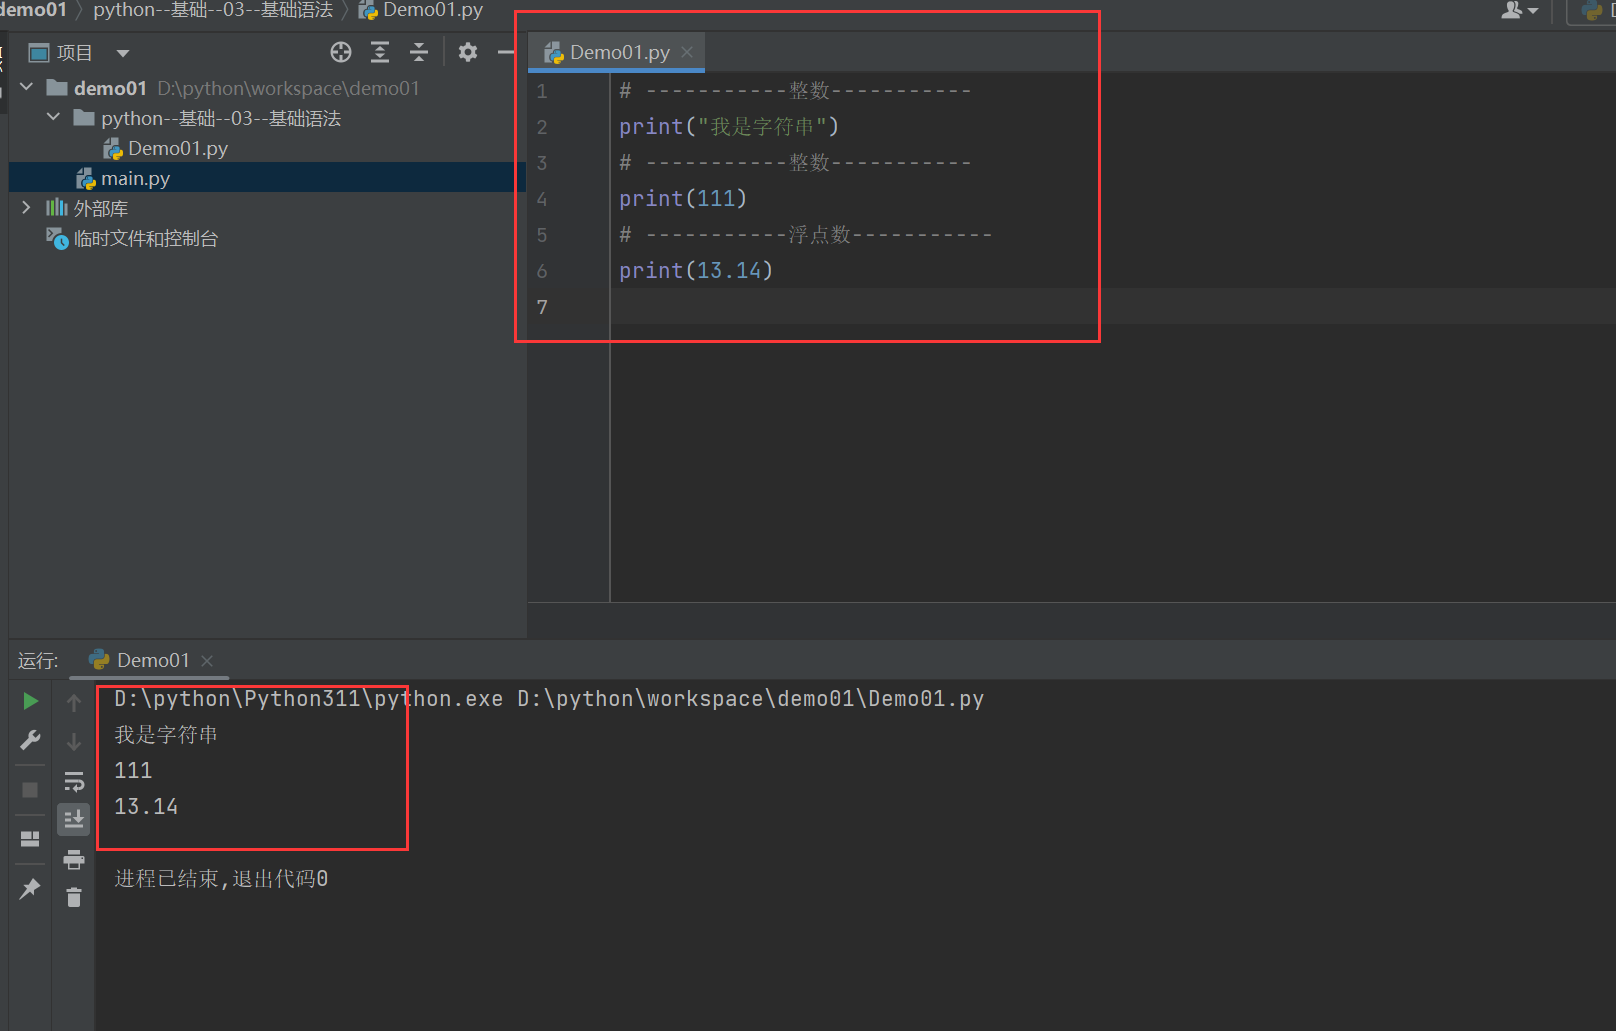The height and width of the screenshot is (1031, 1616).
Task: Select 外部库 tree item
Action: (x=100, y=208)
